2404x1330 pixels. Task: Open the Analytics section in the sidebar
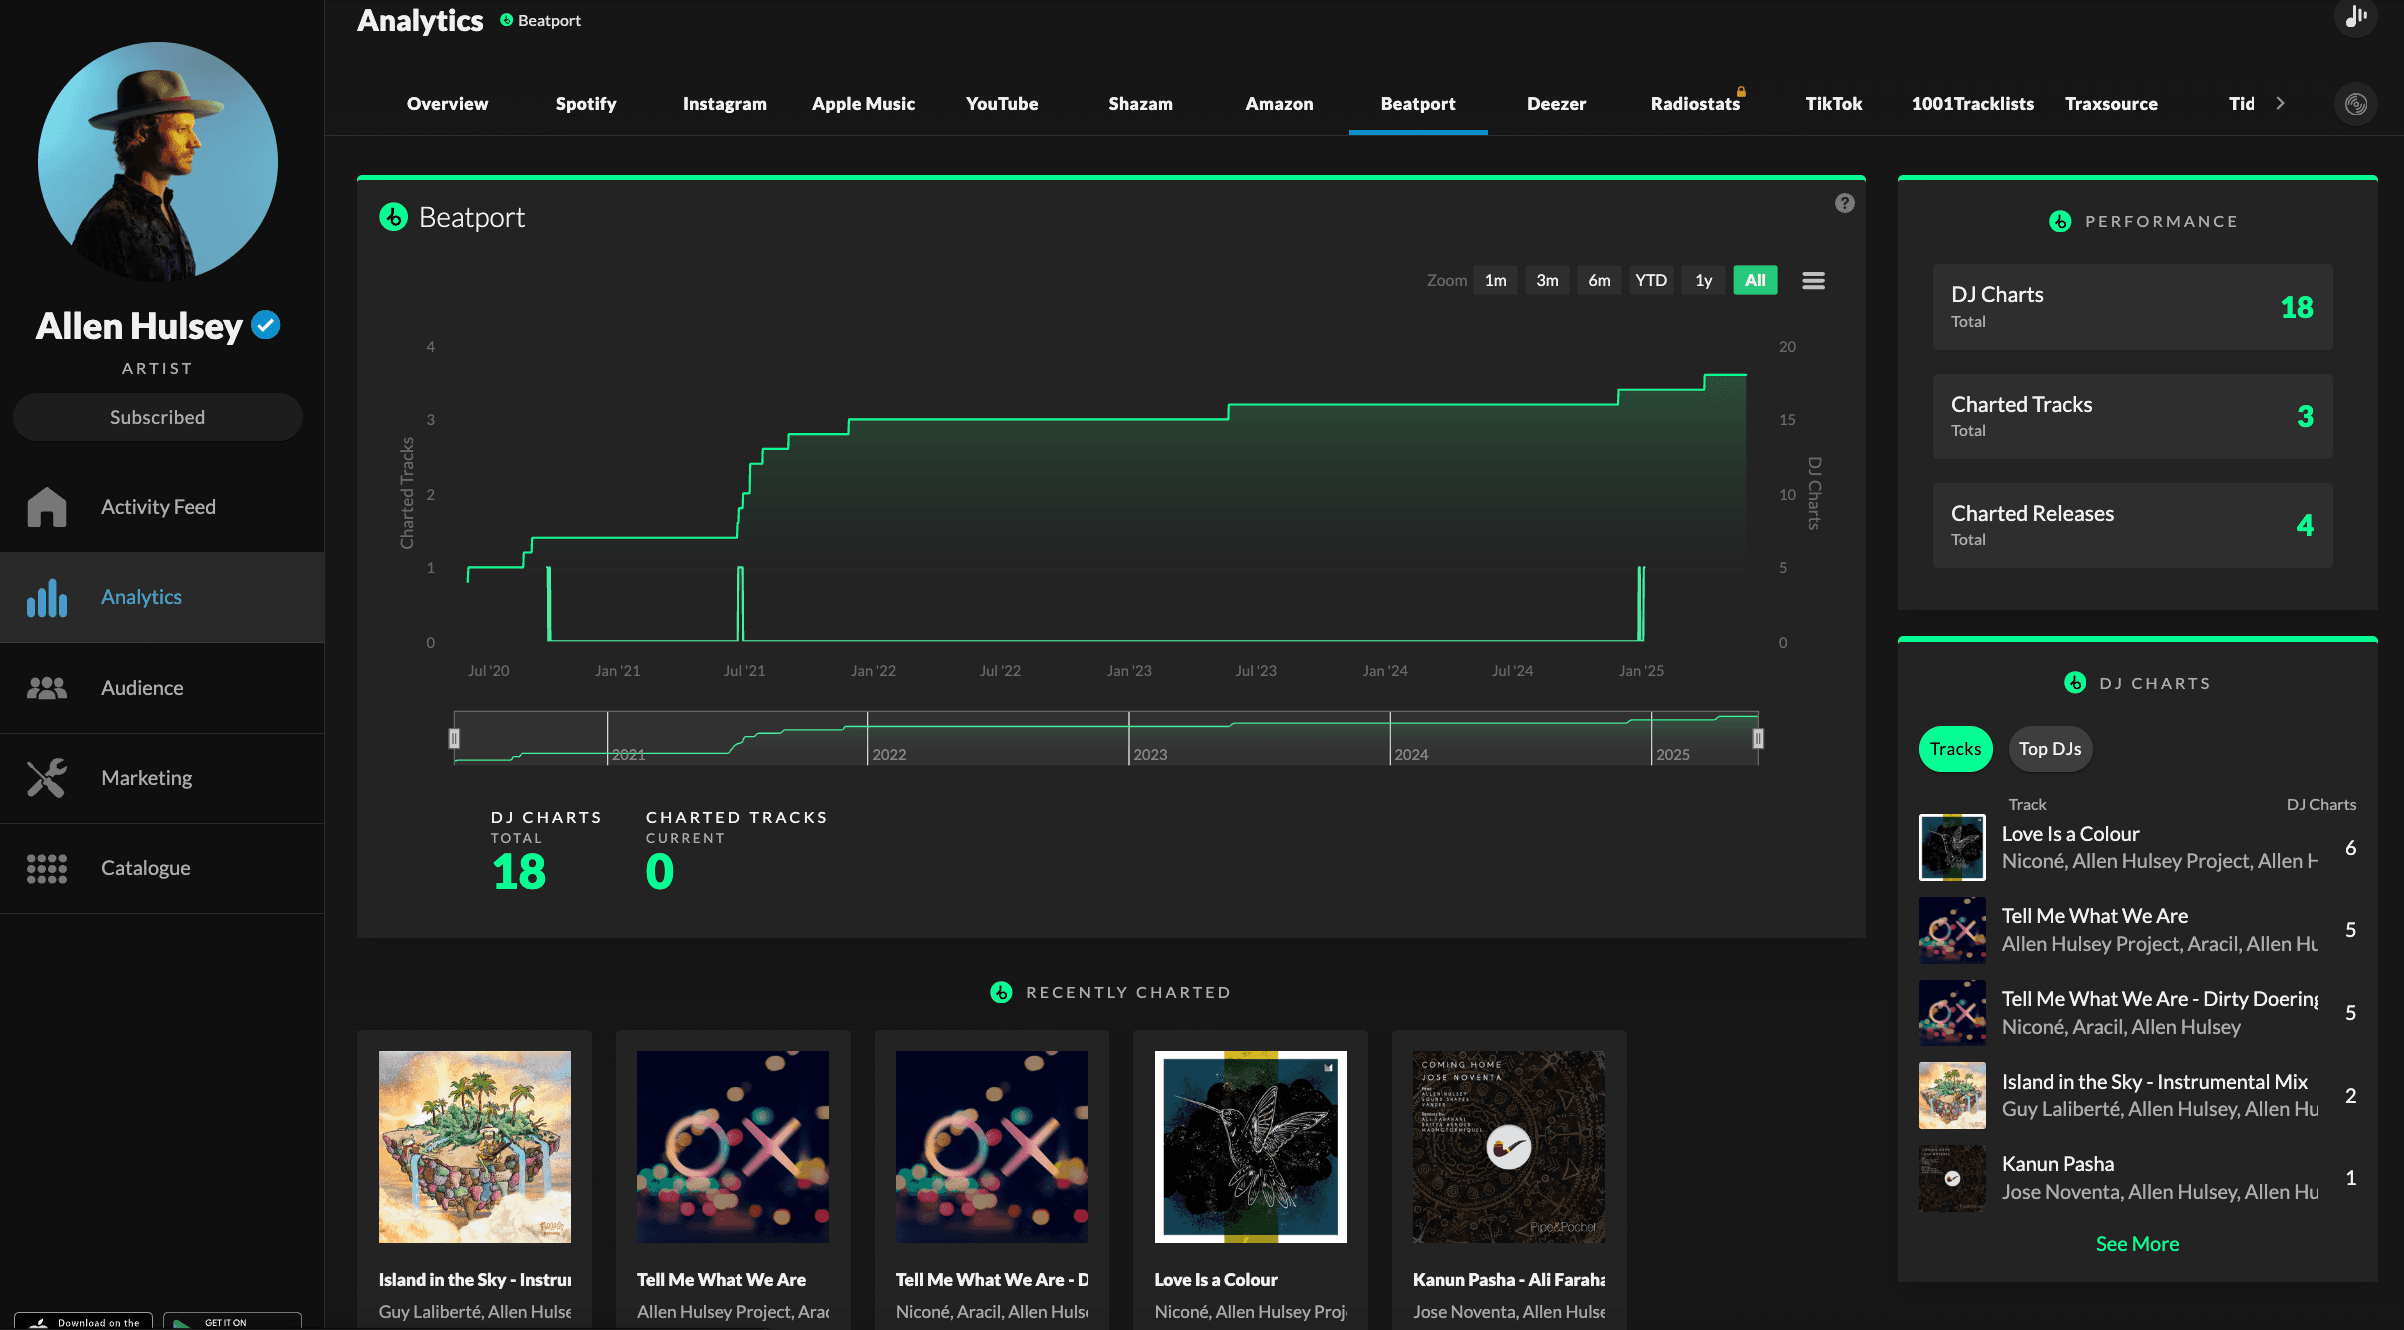tap(141, 596)
